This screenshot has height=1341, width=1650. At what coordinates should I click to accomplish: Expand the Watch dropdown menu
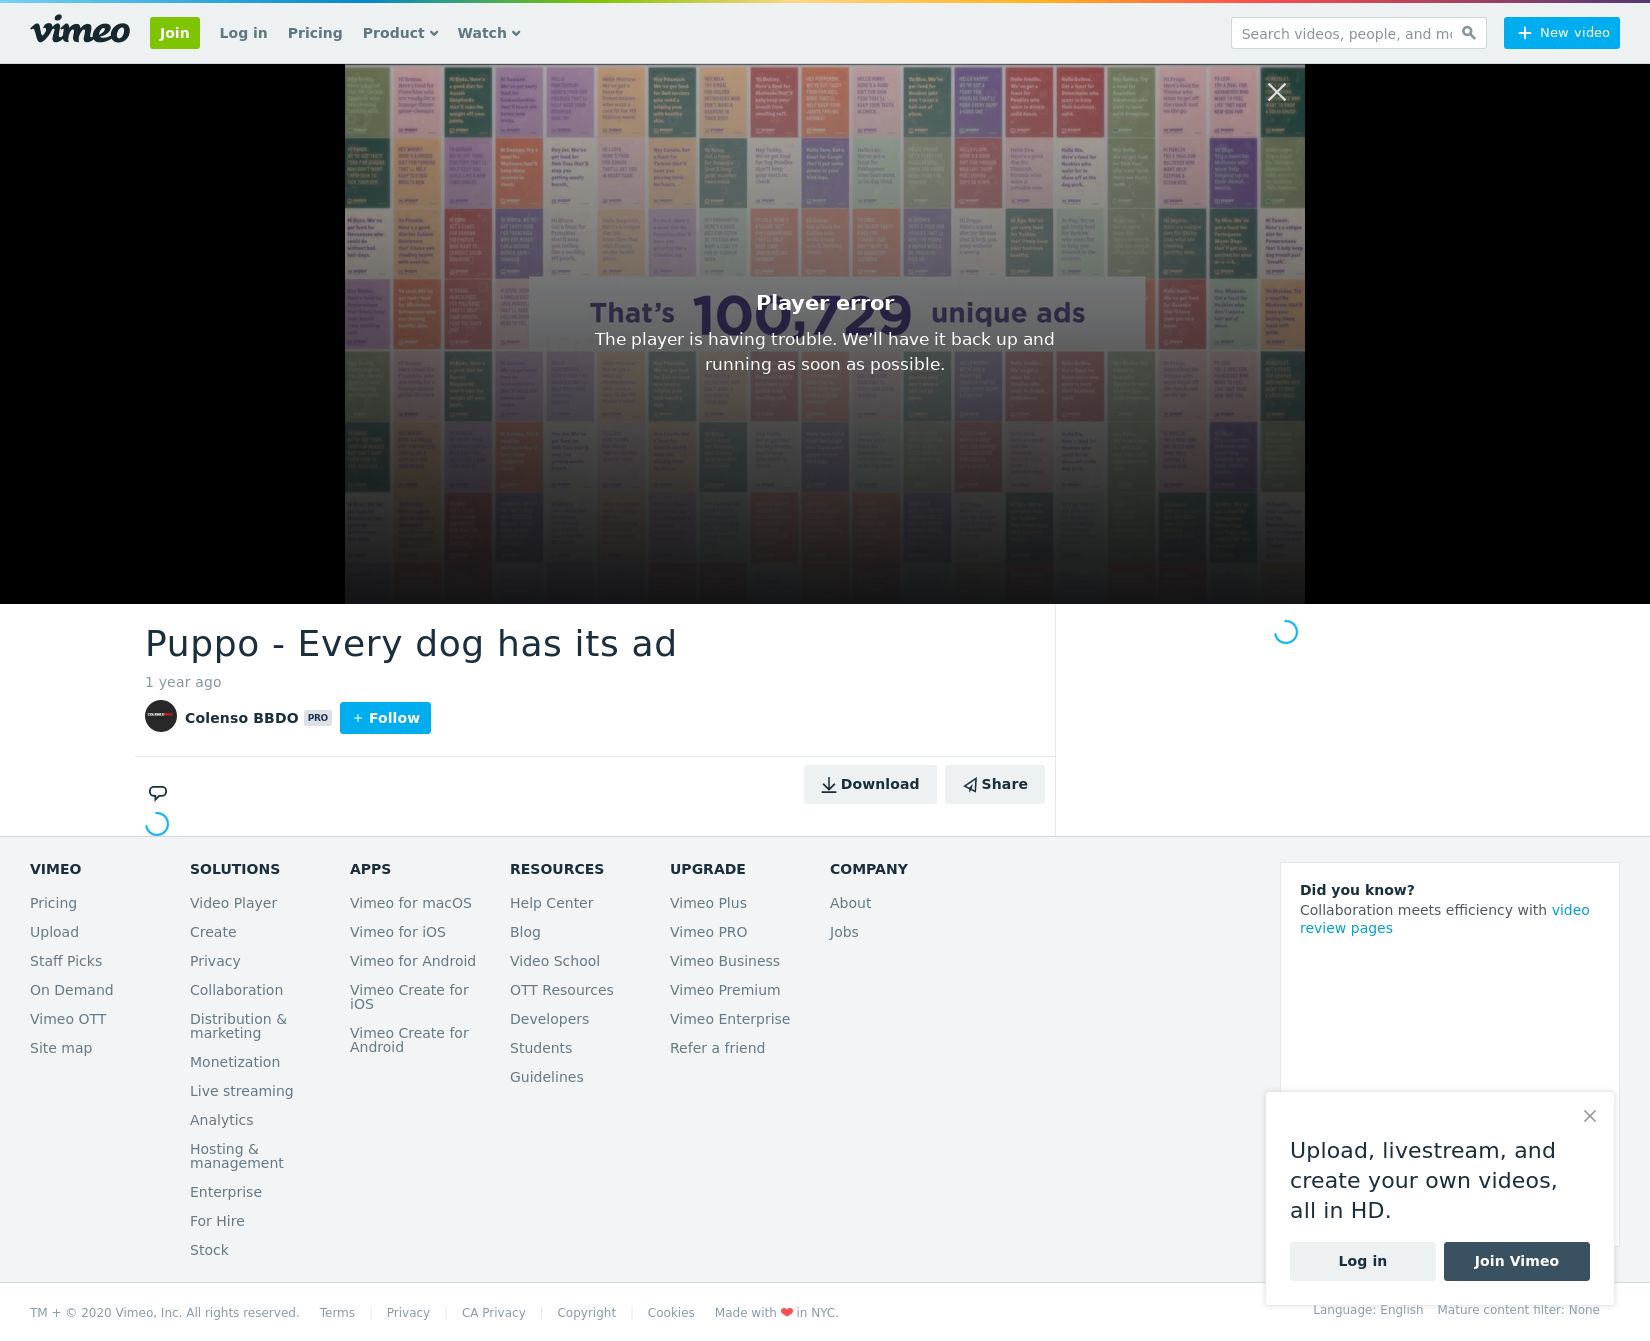(488, 33)
